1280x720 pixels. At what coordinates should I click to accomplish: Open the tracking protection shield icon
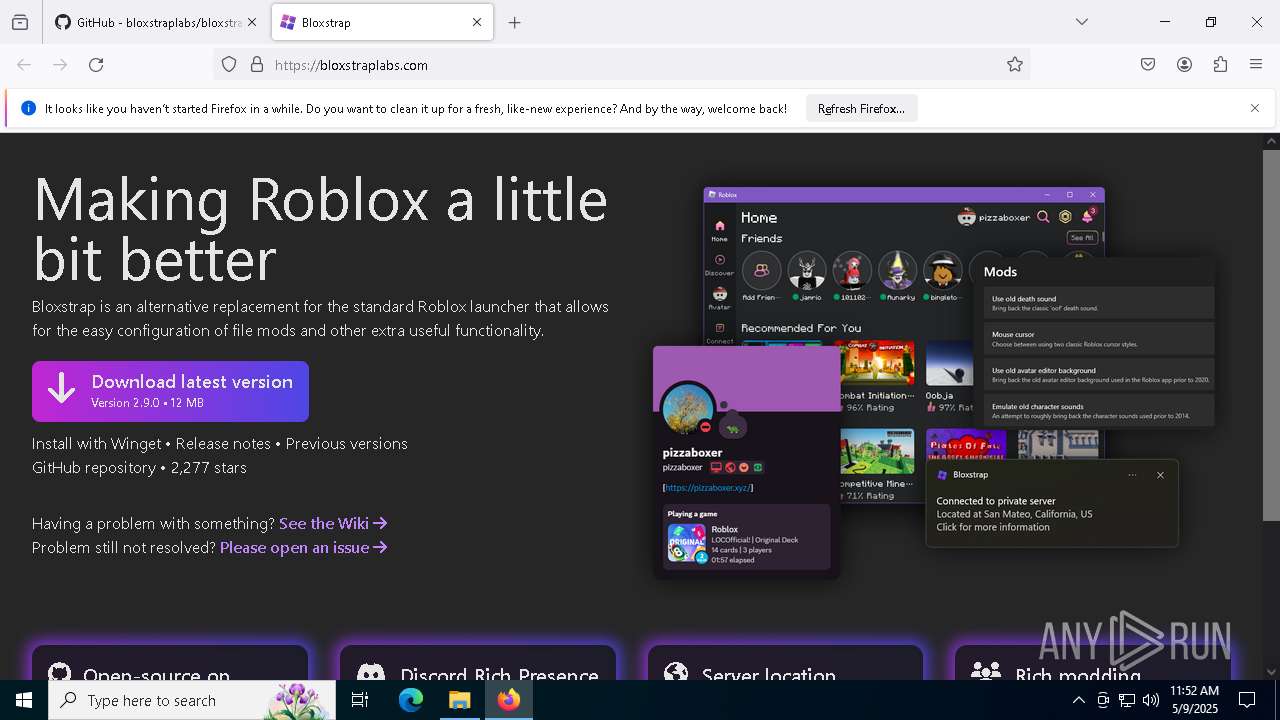(229, 65)
